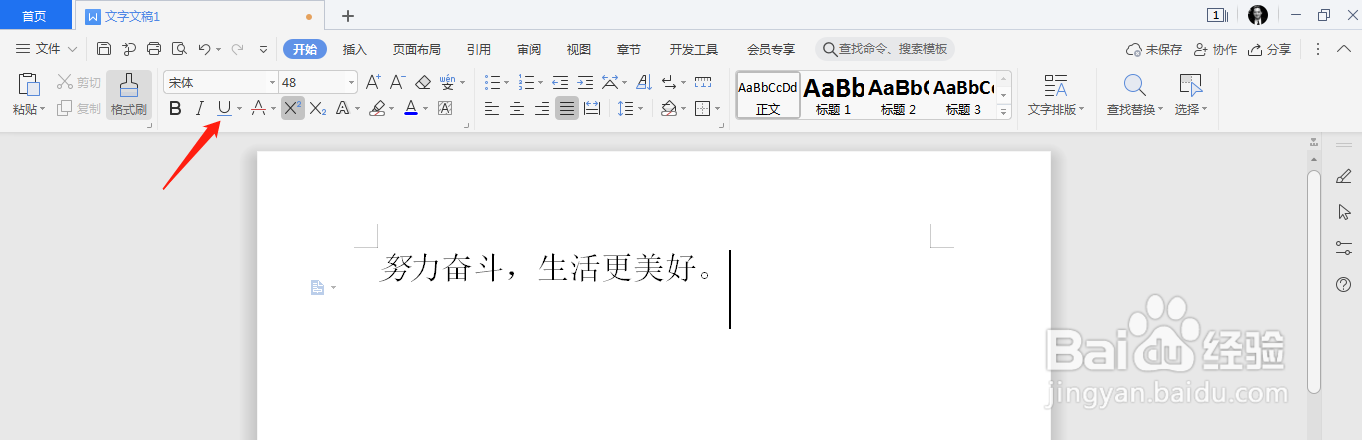Open quick access toolbar customize dropdown
The height and width of the screenshot is (440, 1362).
point(264,49)
